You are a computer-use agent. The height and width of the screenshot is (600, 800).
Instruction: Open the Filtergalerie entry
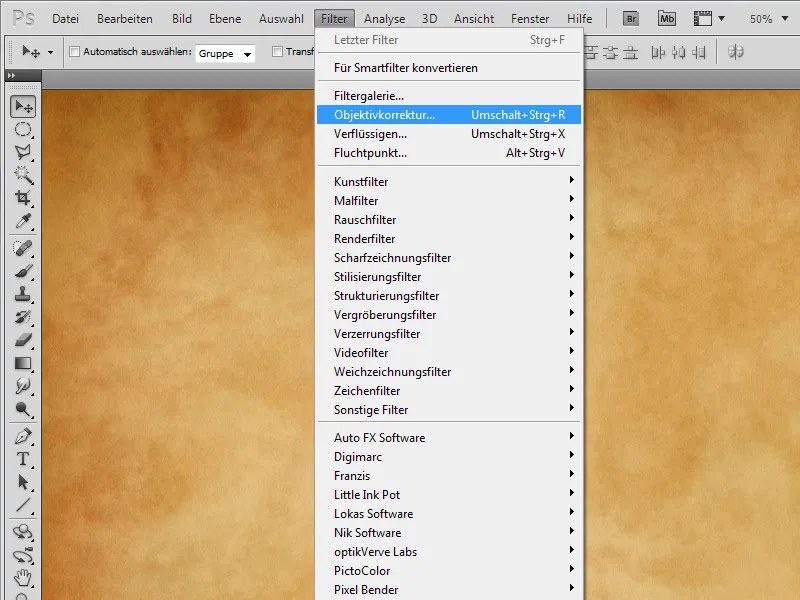pyautogui.click(x=448, y=95)
